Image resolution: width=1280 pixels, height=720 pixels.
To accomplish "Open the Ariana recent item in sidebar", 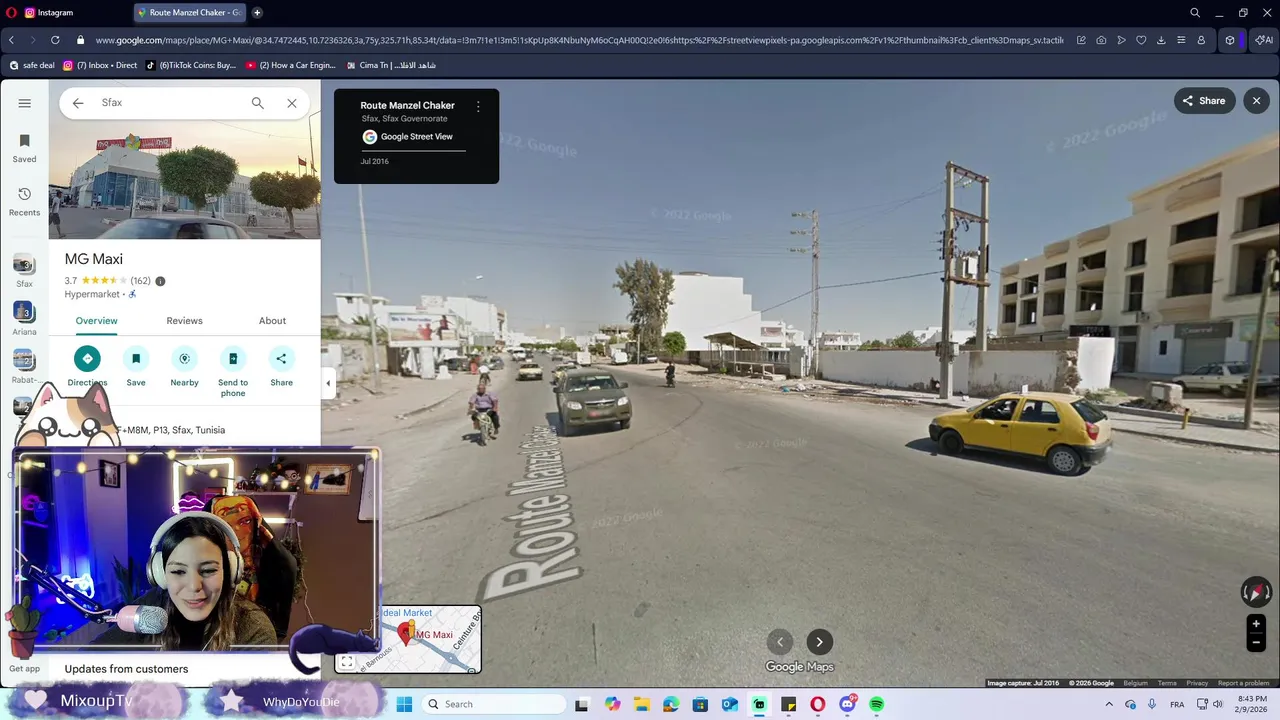I will [x=24, y=318].
